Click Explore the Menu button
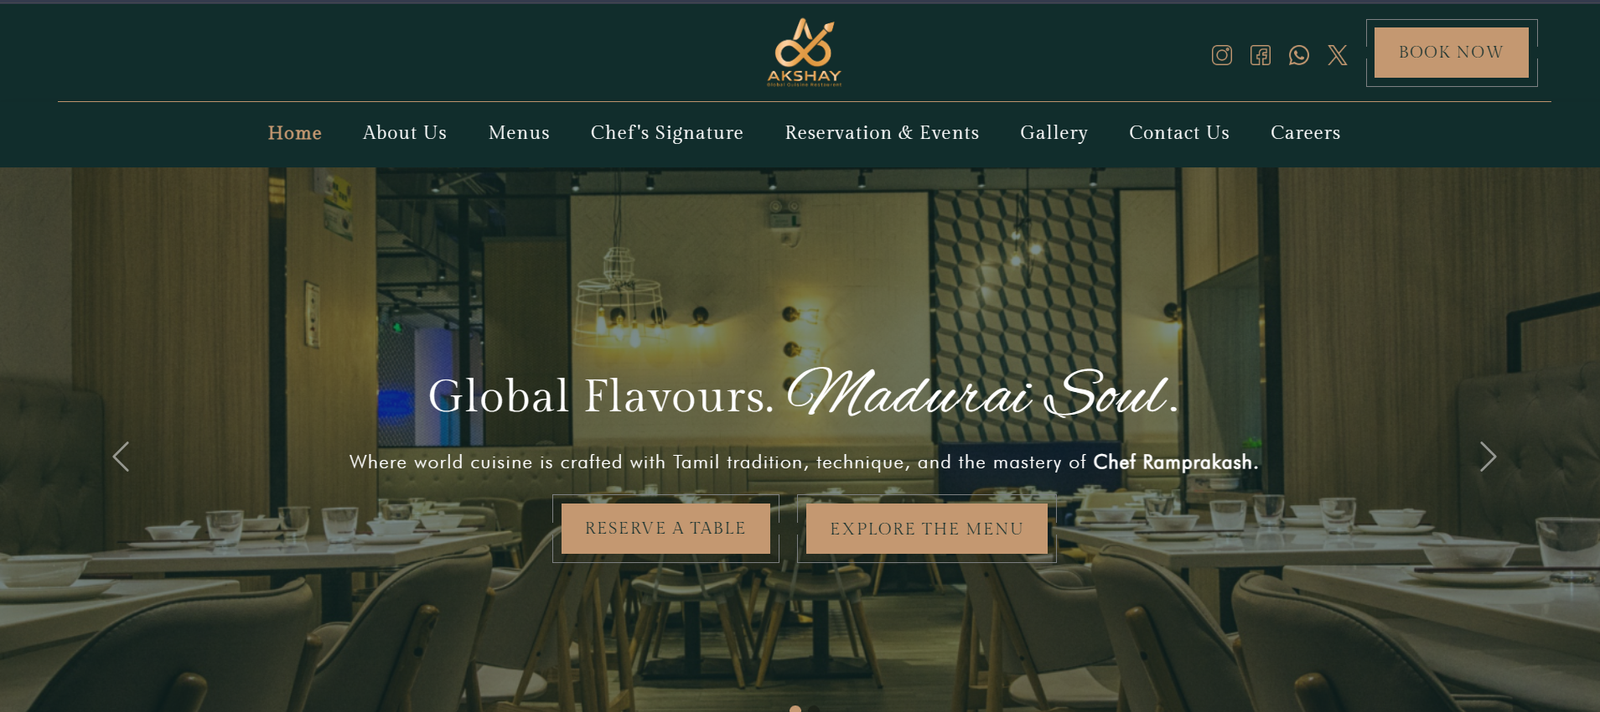The image size is (1600, 712). click(927, 528)
